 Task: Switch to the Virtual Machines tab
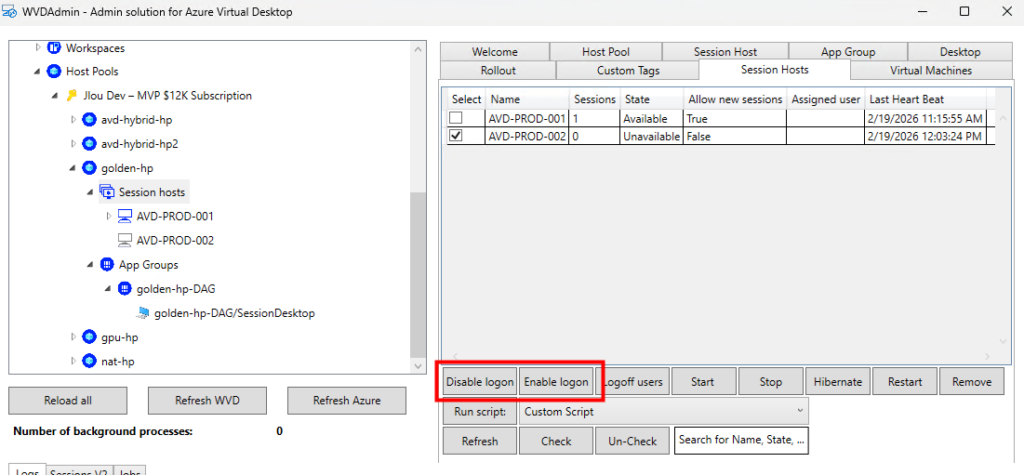(930, 70)
